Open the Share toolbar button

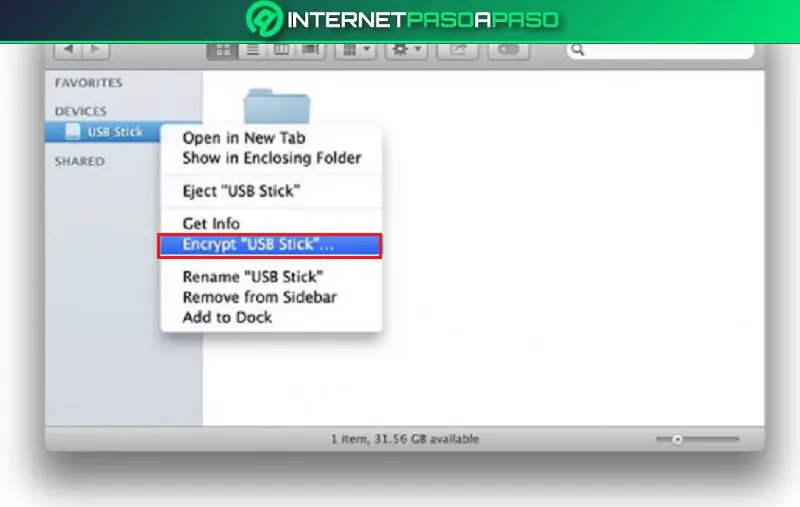click(458, 50)
